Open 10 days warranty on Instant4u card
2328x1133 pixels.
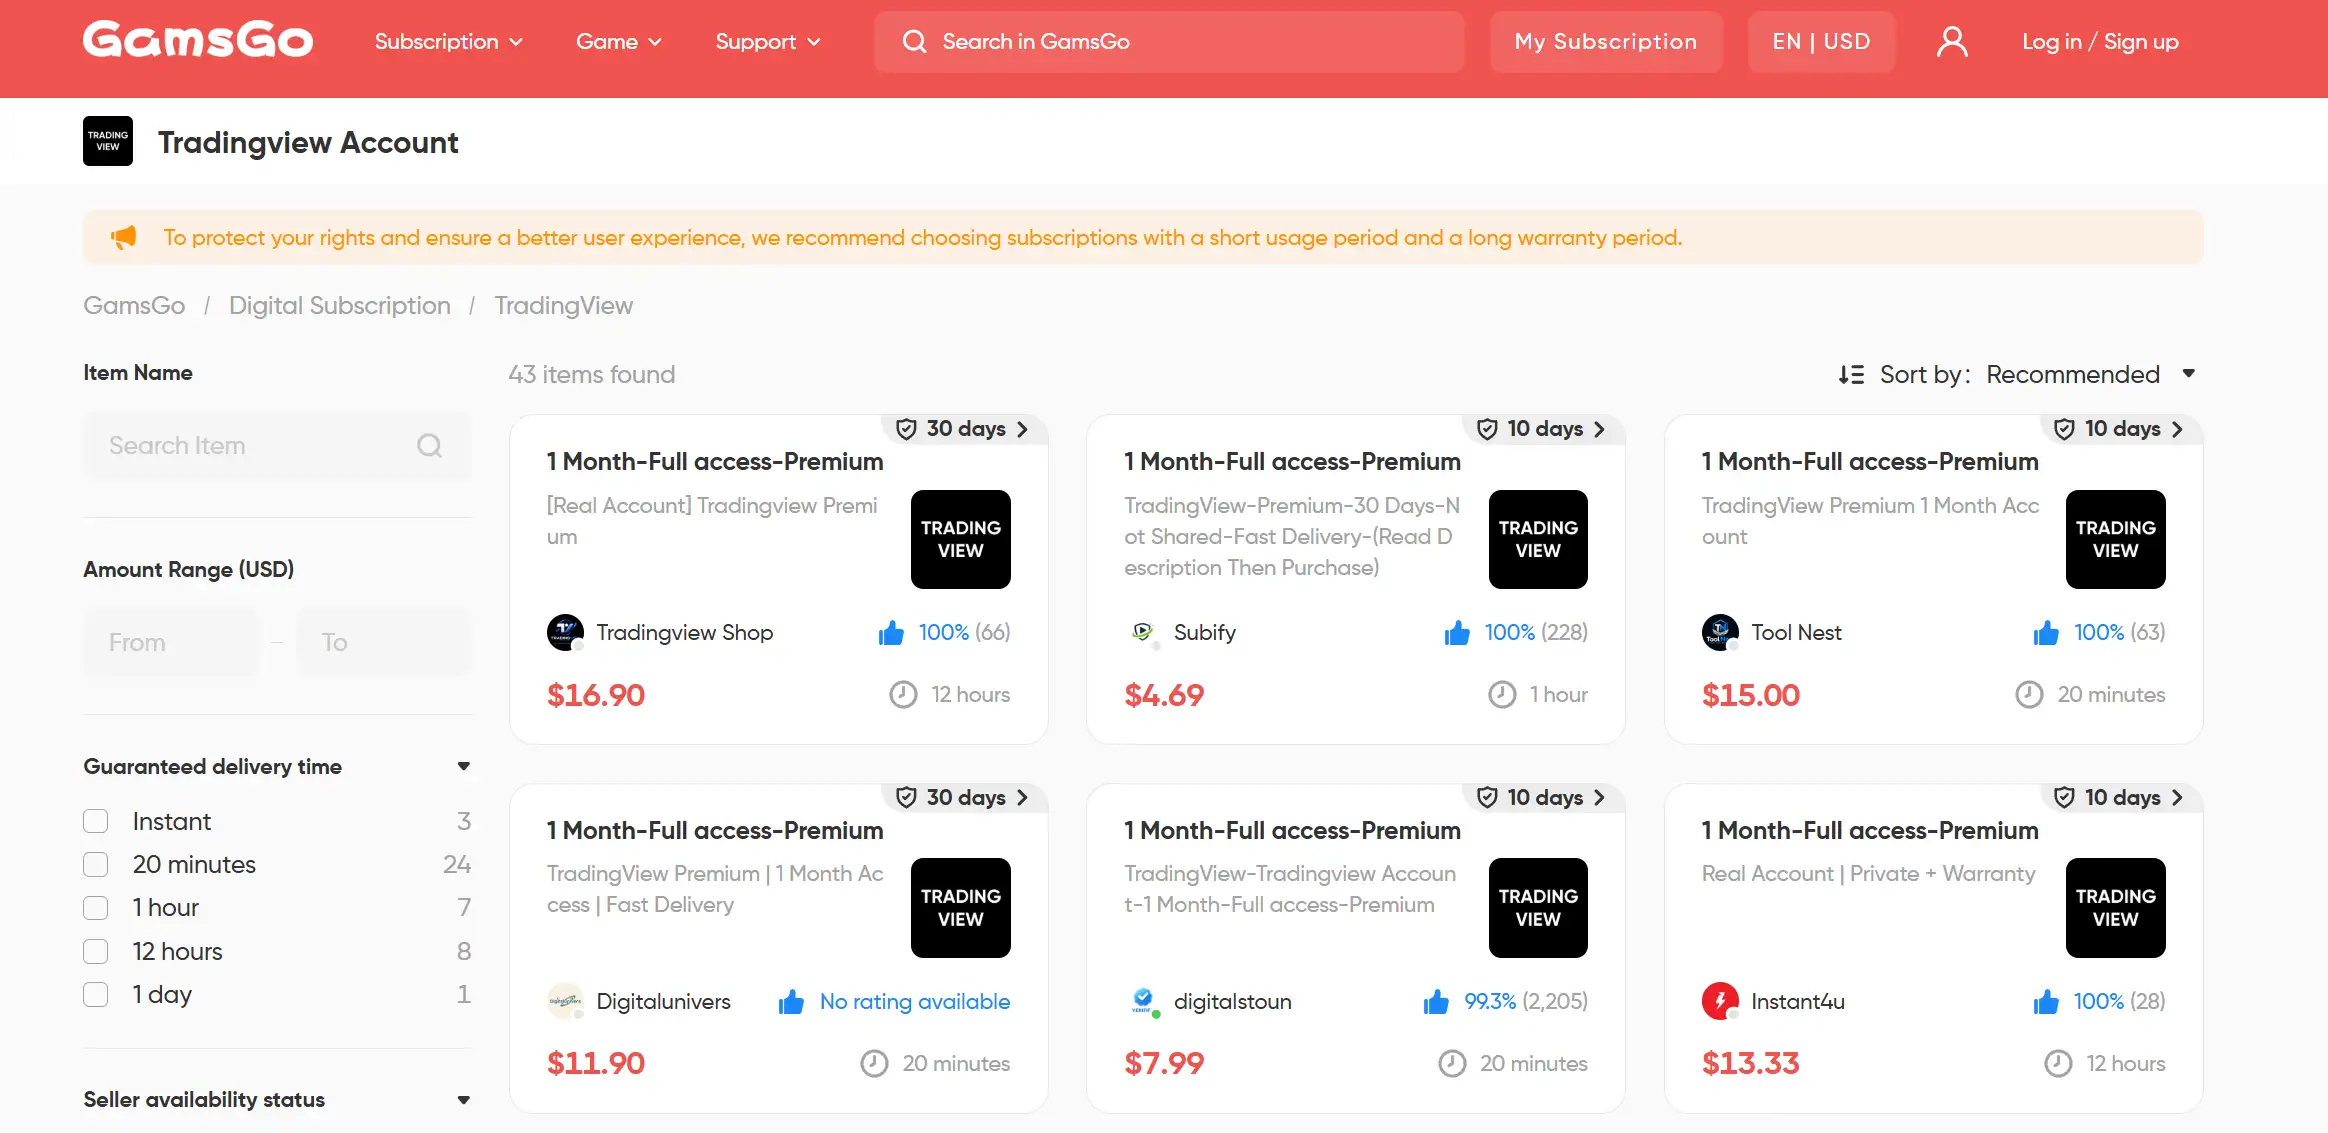2121,797
